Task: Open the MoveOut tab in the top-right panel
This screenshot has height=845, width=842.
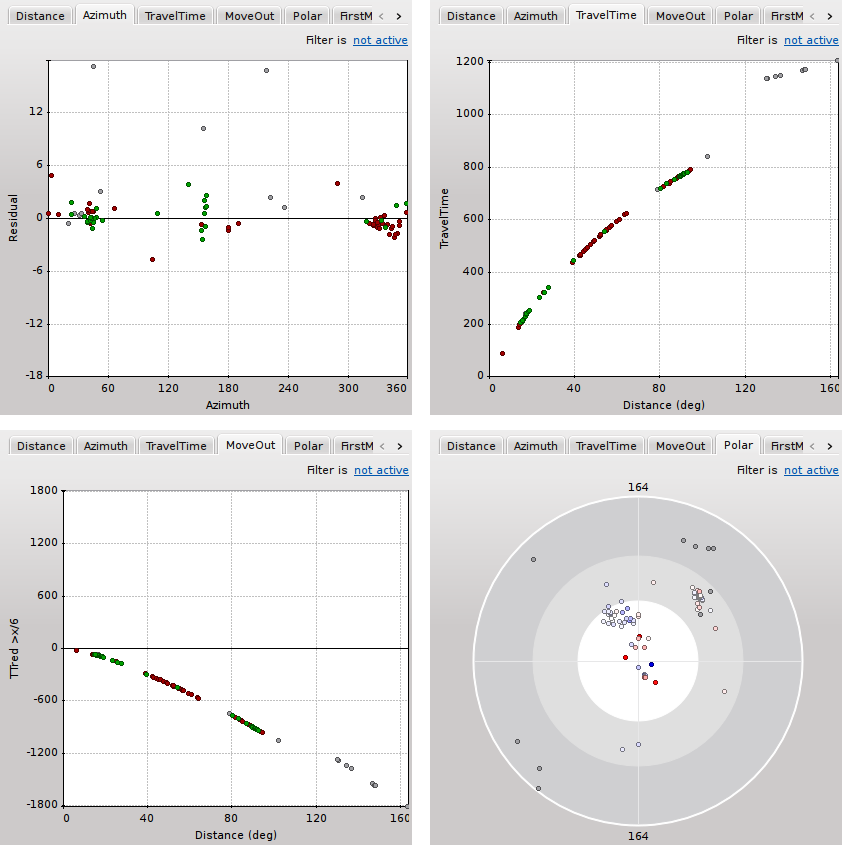Action: (680, 14)
